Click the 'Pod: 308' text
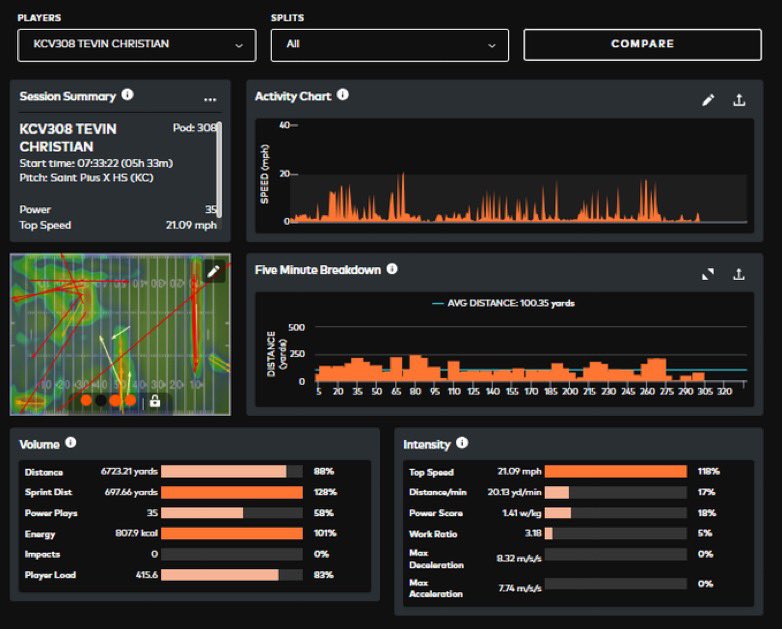The image size is (782, 629). point(195,128)
